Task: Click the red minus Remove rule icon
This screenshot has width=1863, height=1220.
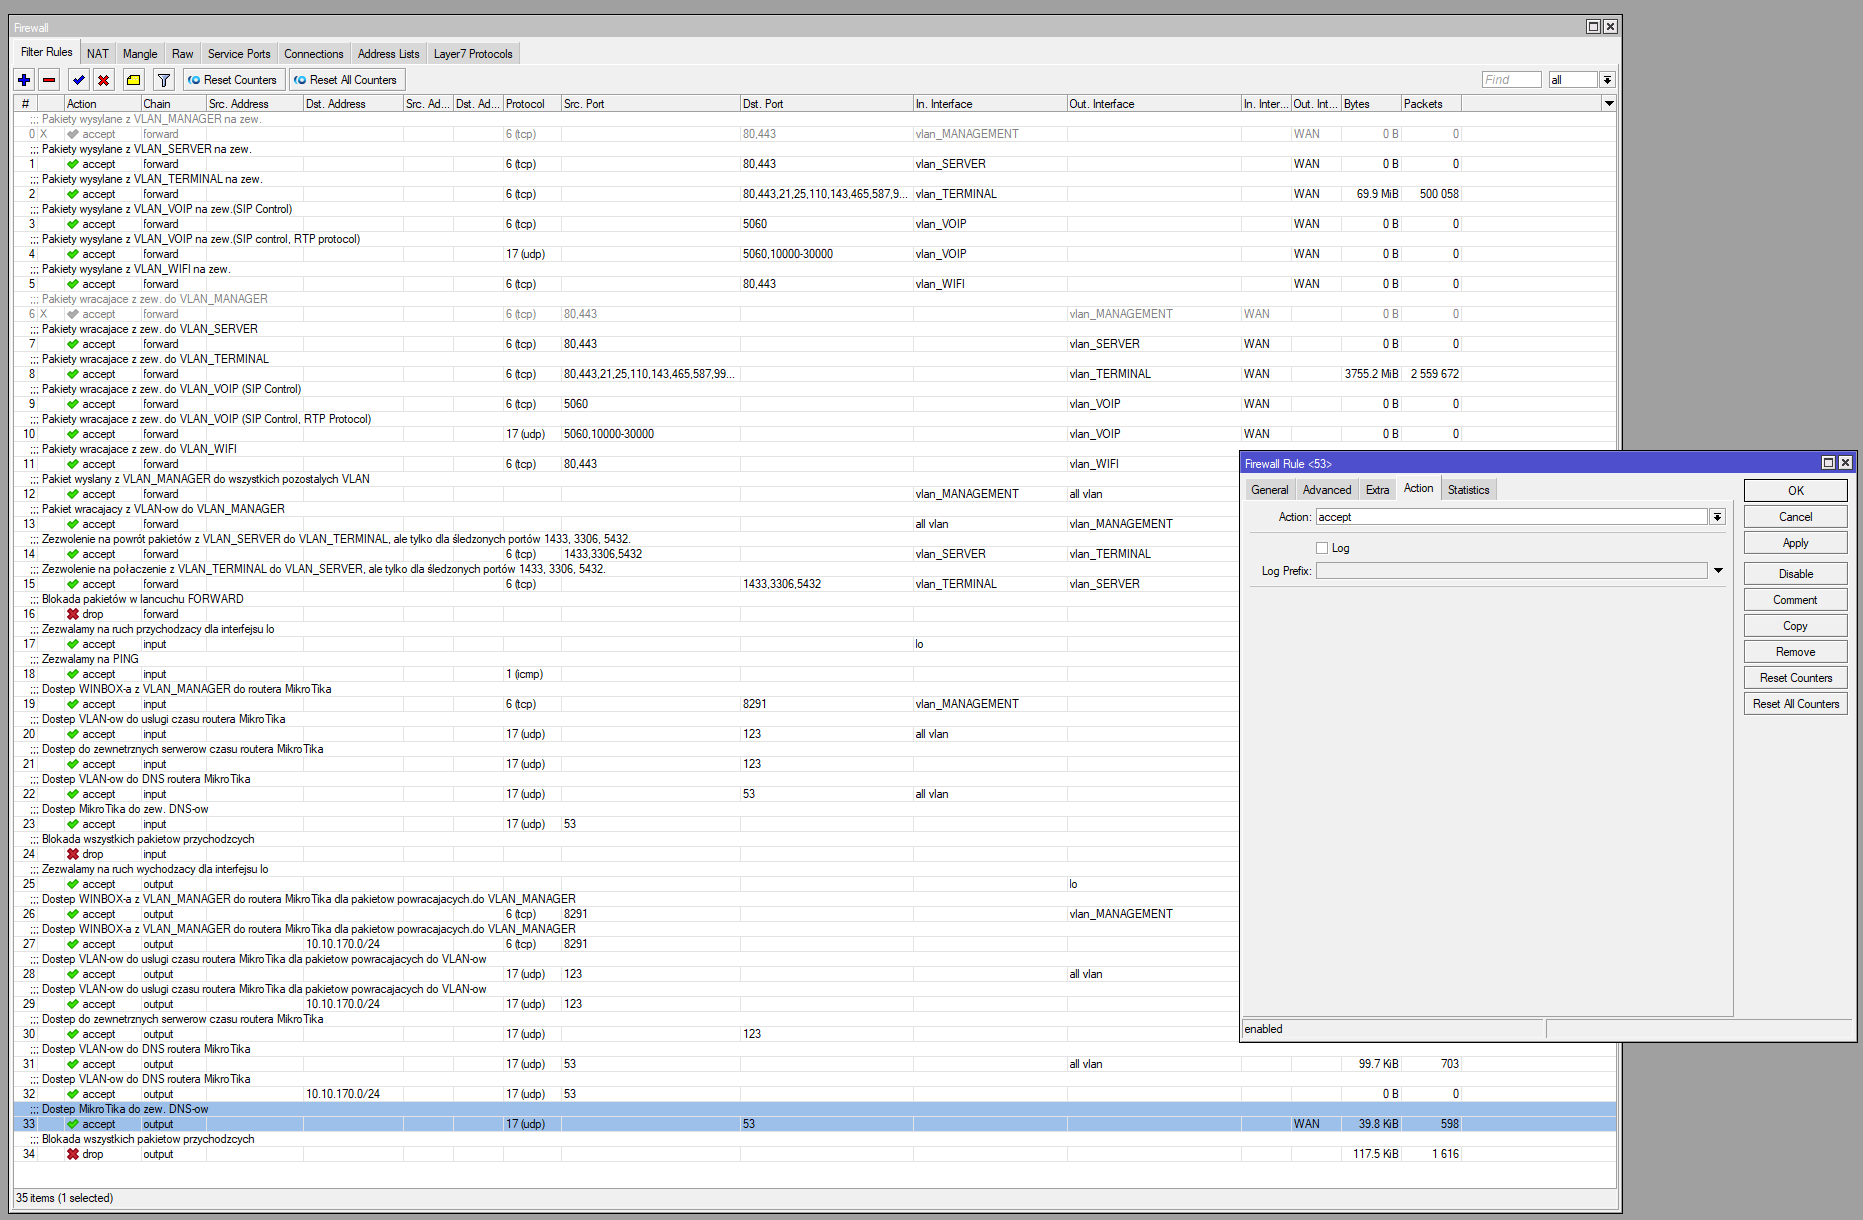Action: (49, 80)
